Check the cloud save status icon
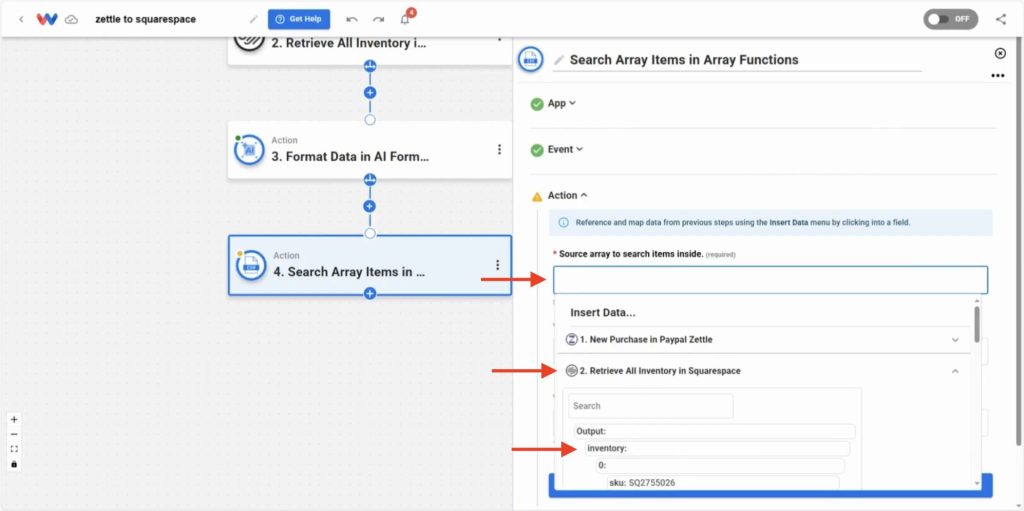 click(x=71, y=20)
